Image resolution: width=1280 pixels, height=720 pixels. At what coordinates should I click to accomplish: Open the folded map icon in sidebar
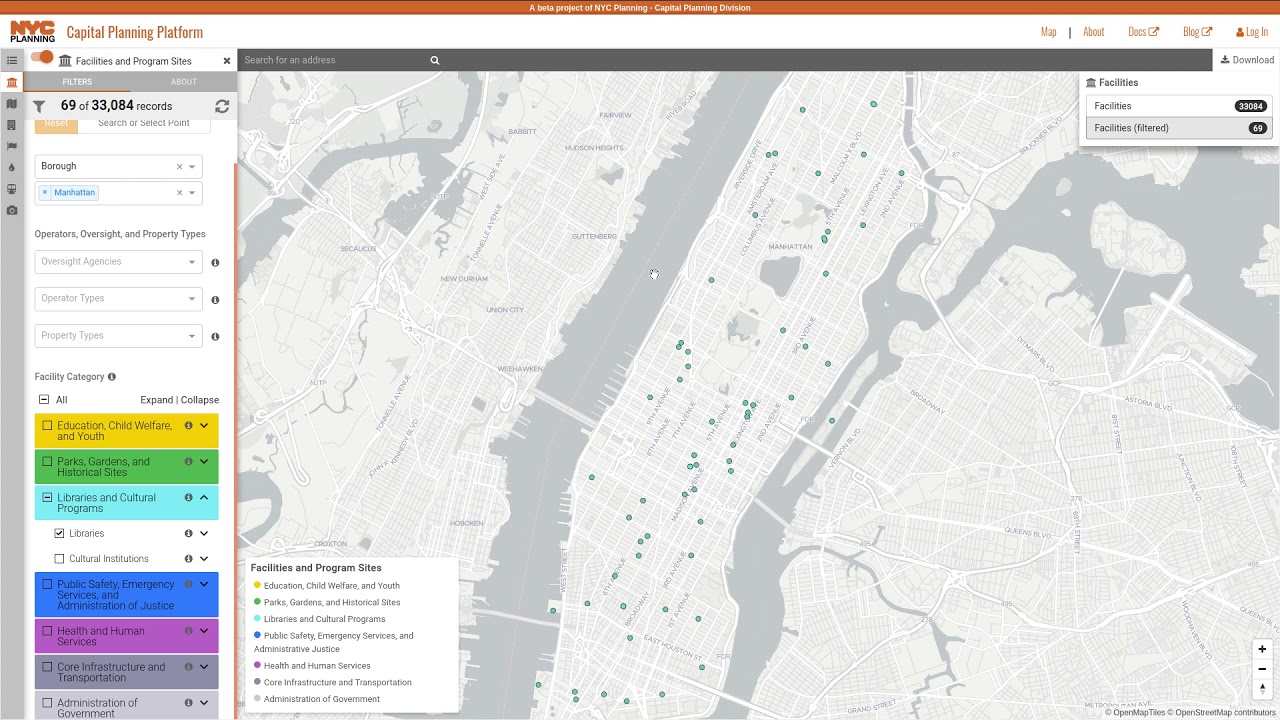pyautogui.click(x=12, y=104)
